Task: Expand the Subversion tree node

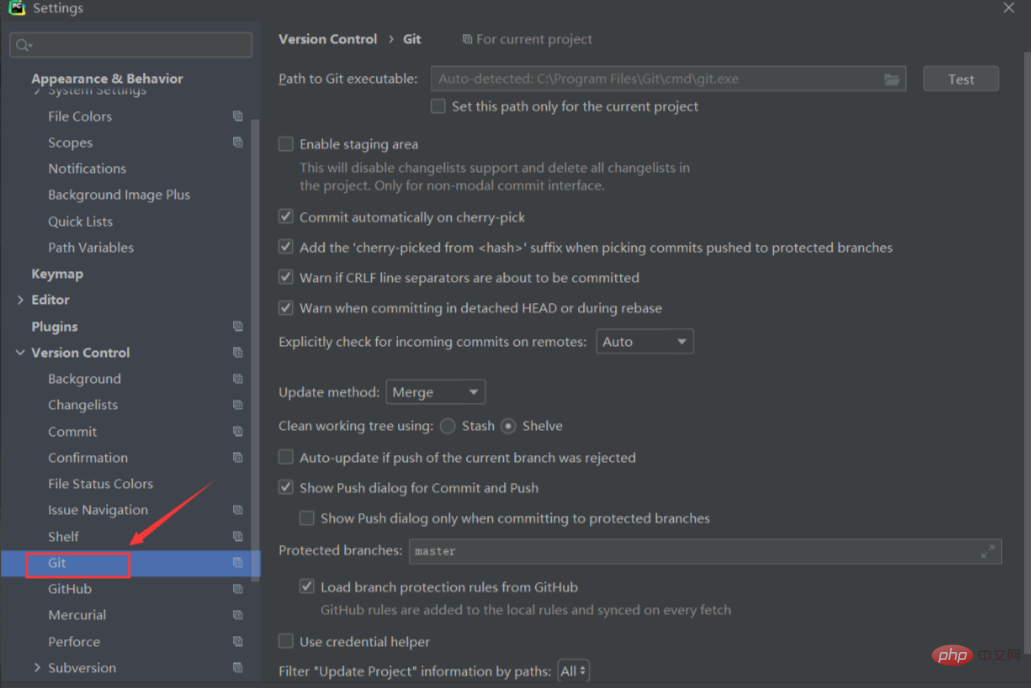Action: (x=37, y=668)
